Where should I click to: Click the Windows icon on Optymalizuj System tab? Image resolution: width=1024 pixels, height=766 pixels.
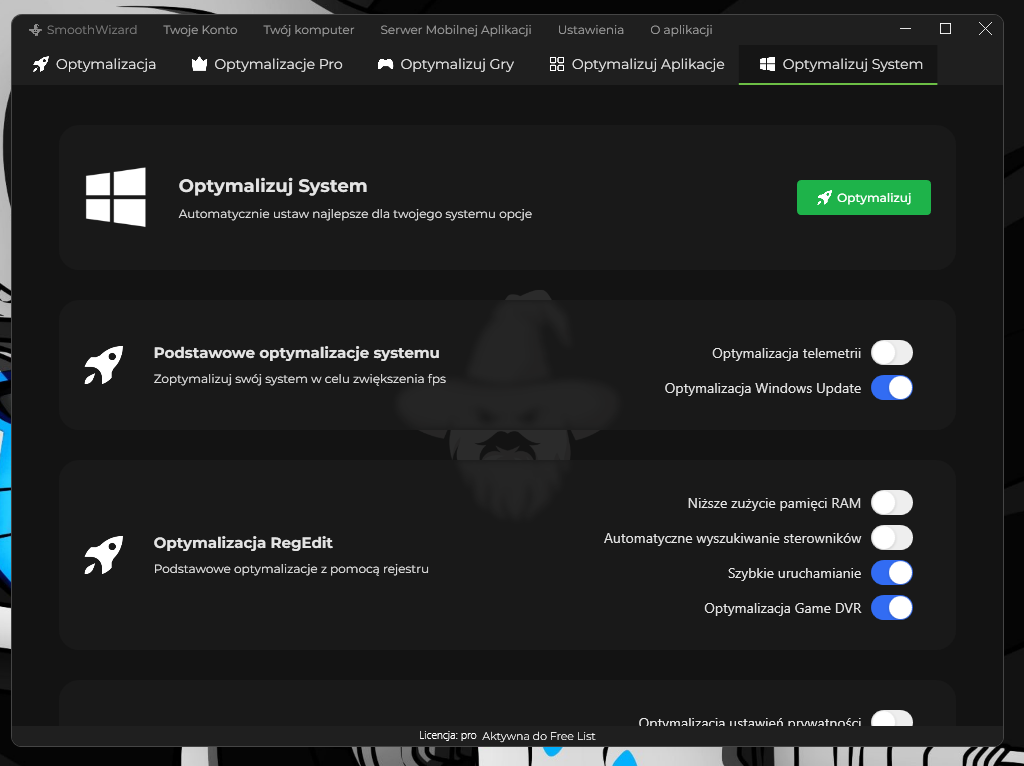tap(767, 64)
